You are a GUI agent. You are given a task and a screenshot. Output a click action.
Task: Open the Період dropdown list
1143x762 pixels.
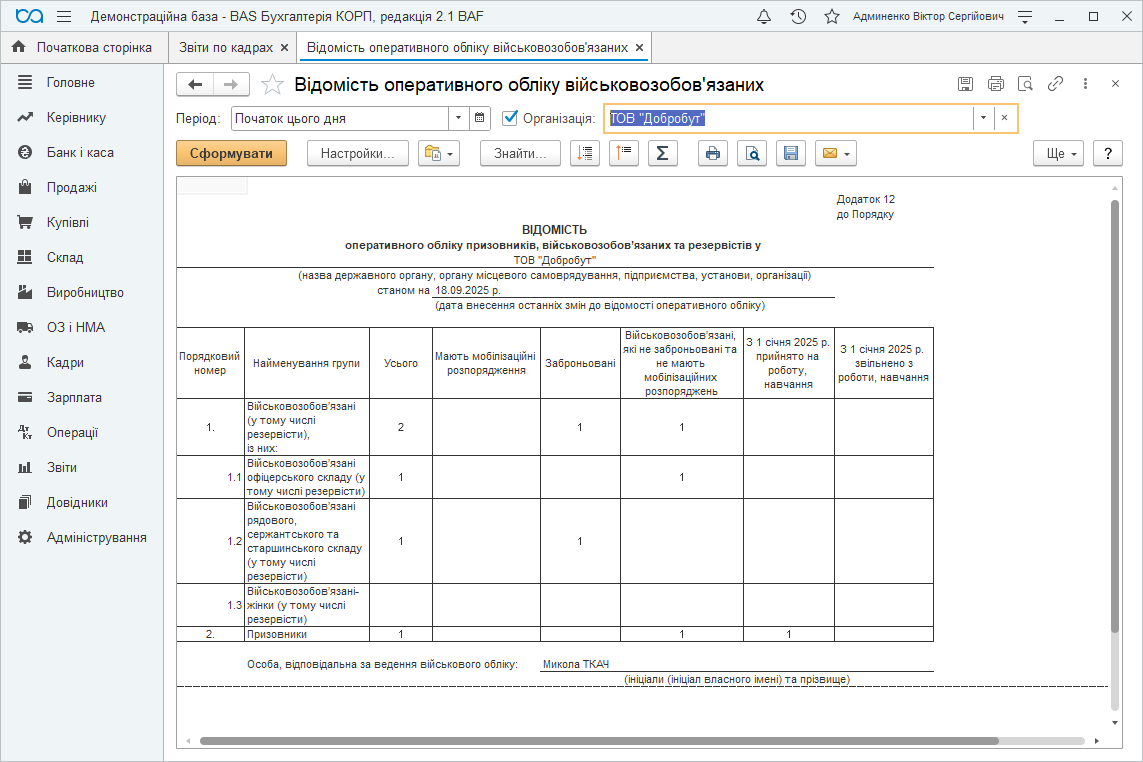point(458,118)
